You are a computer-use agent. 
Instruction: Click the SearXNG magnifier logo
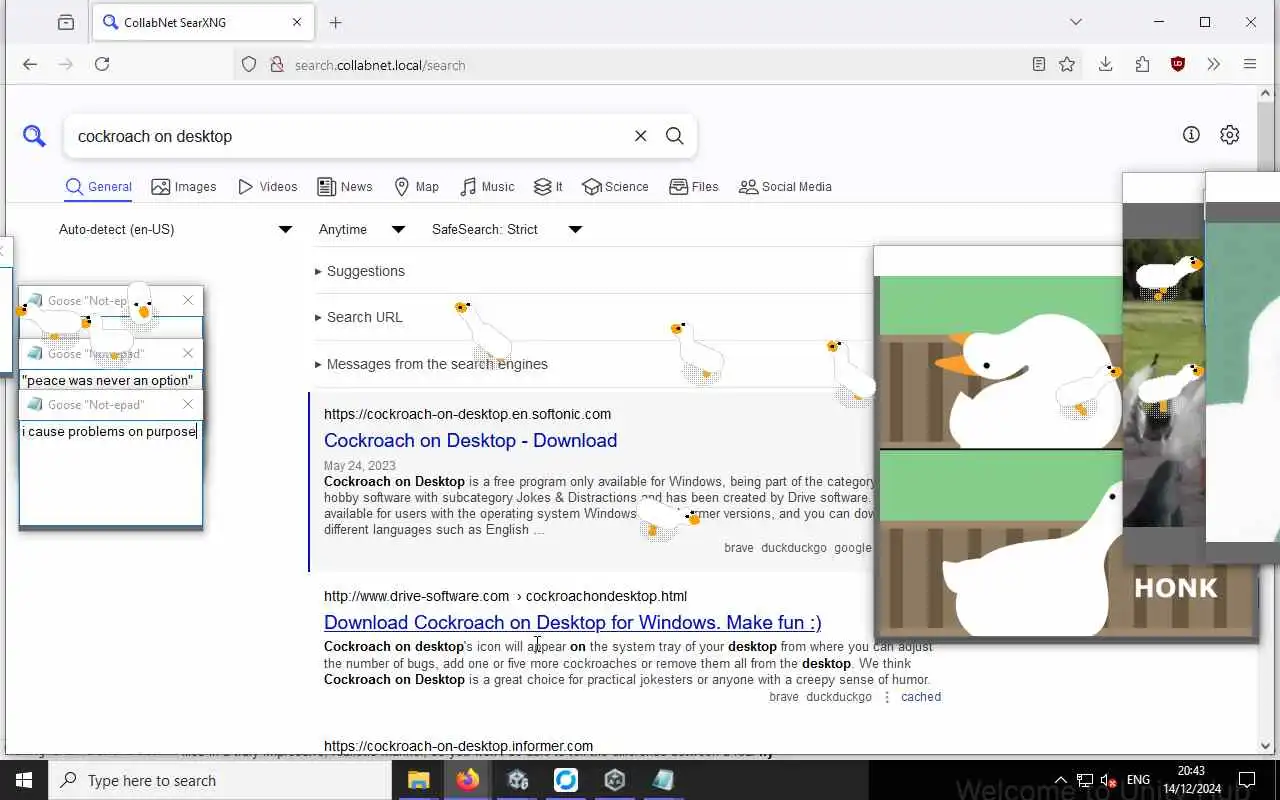[x=35, y=136]
